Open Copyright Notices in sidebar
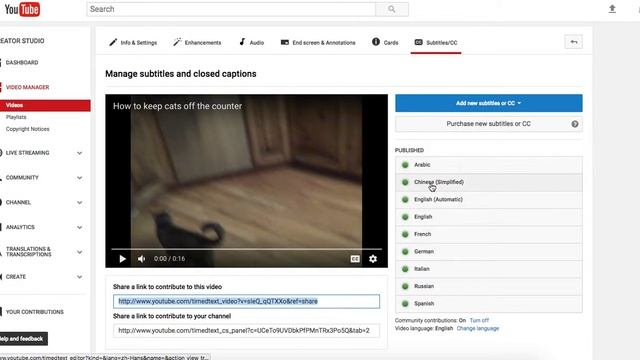This screenshot has height=360, width=640. 27,129
